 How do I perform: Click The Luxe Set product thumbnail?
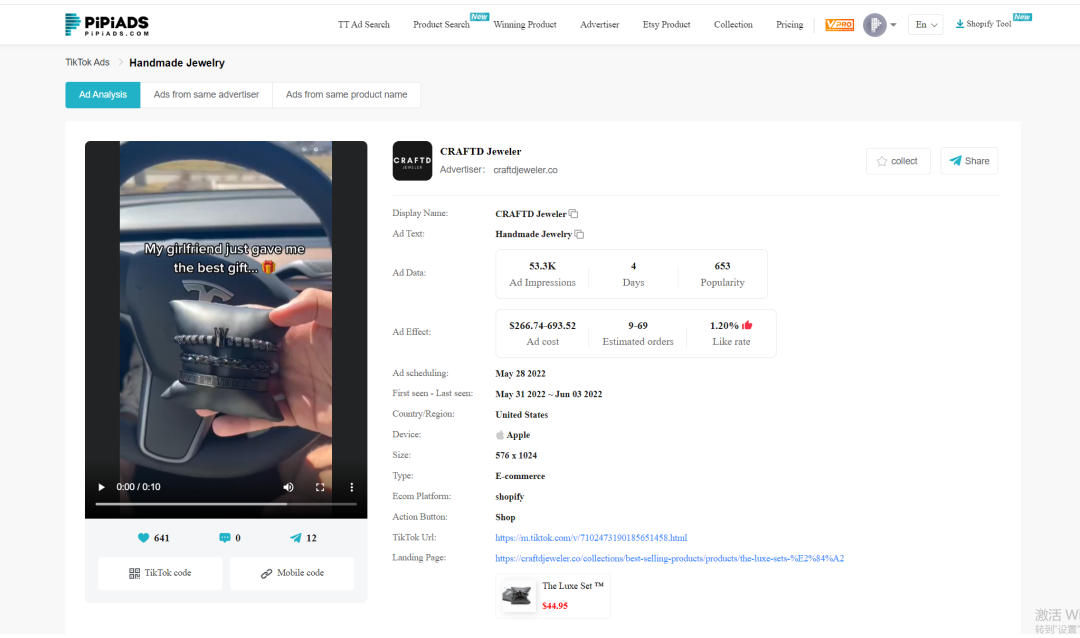point(517,596)
